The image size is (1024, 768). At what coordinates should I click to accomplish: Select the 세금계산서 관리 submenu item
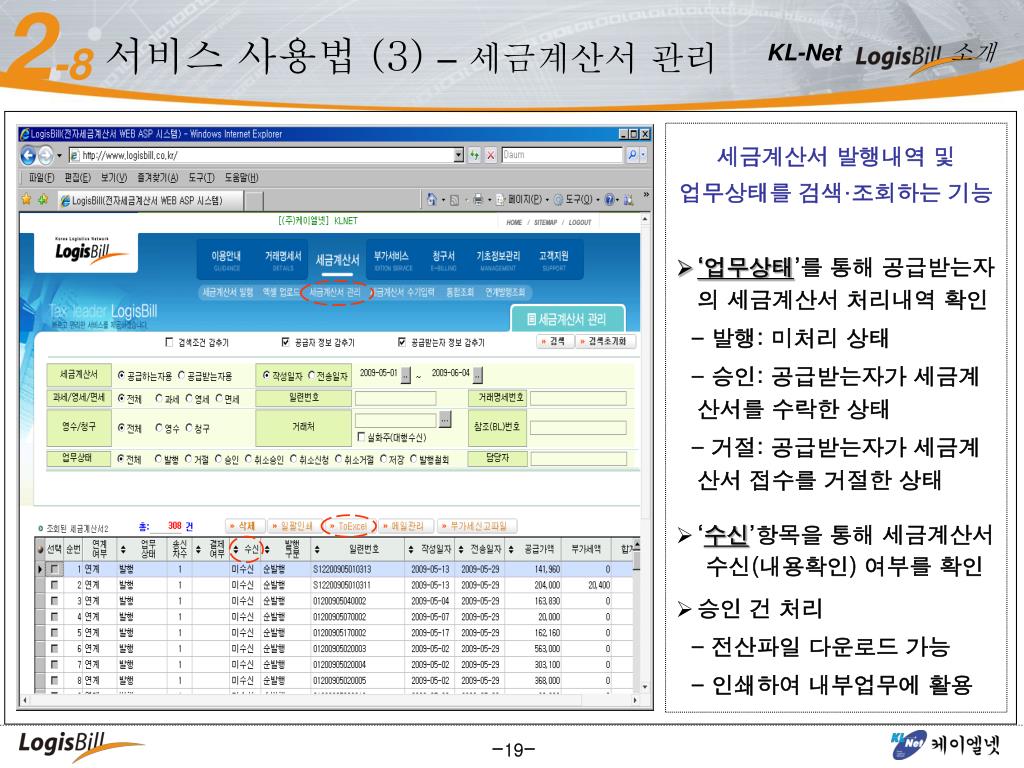[x=334, y=293]
